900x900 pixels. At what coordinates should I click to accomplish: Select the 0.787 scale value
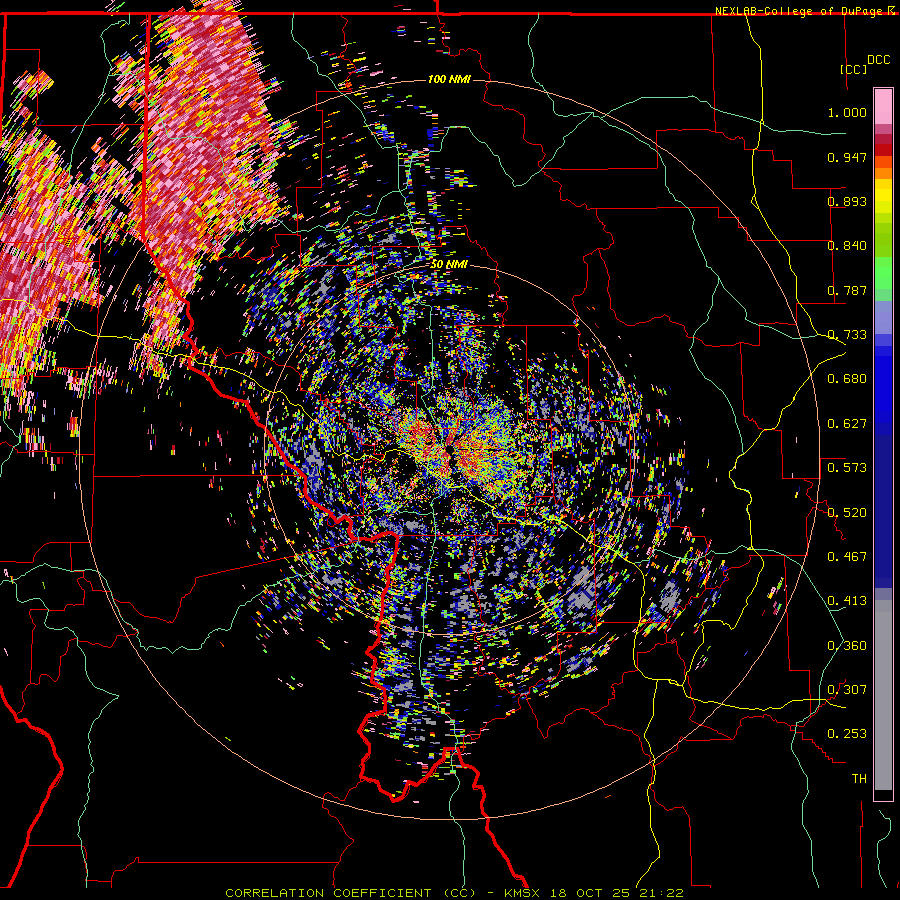coord(847,290)
